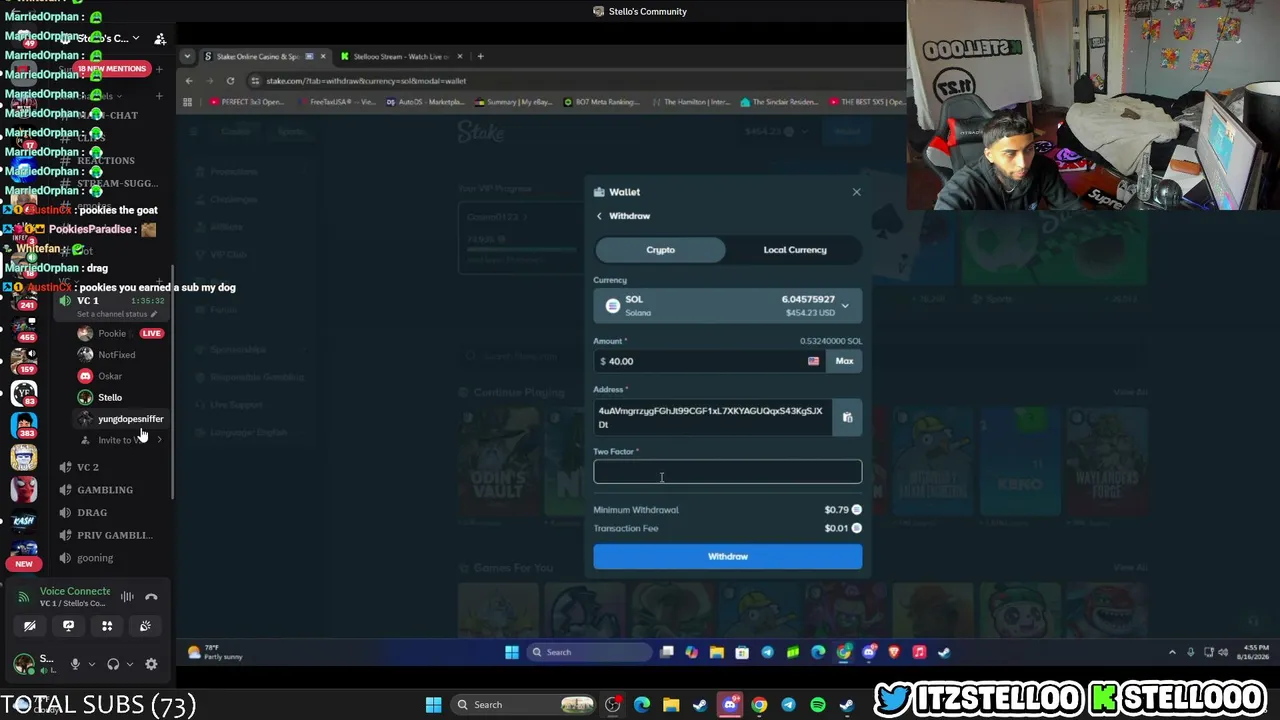This screenshot has height=720, width=1280.
Task: Click the Address input field
Action: [x=712, y=417]
